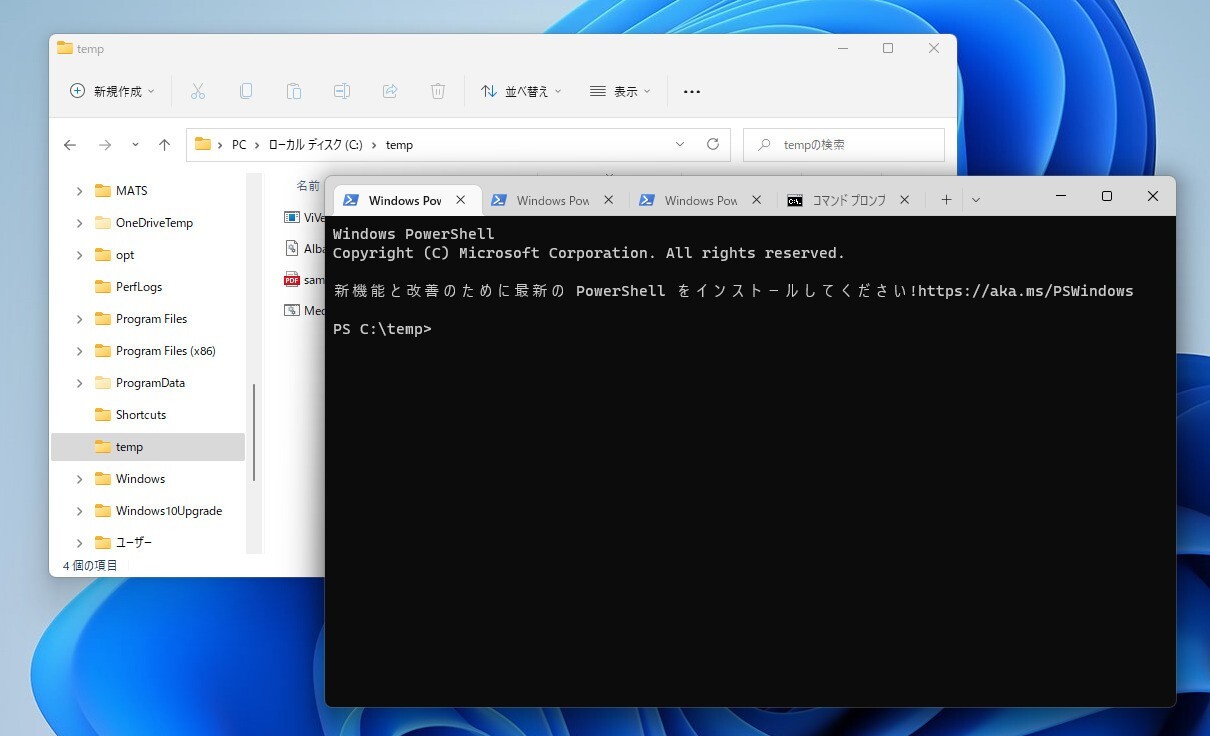Close the third Windows PowerShell tab

click(756, 200)
